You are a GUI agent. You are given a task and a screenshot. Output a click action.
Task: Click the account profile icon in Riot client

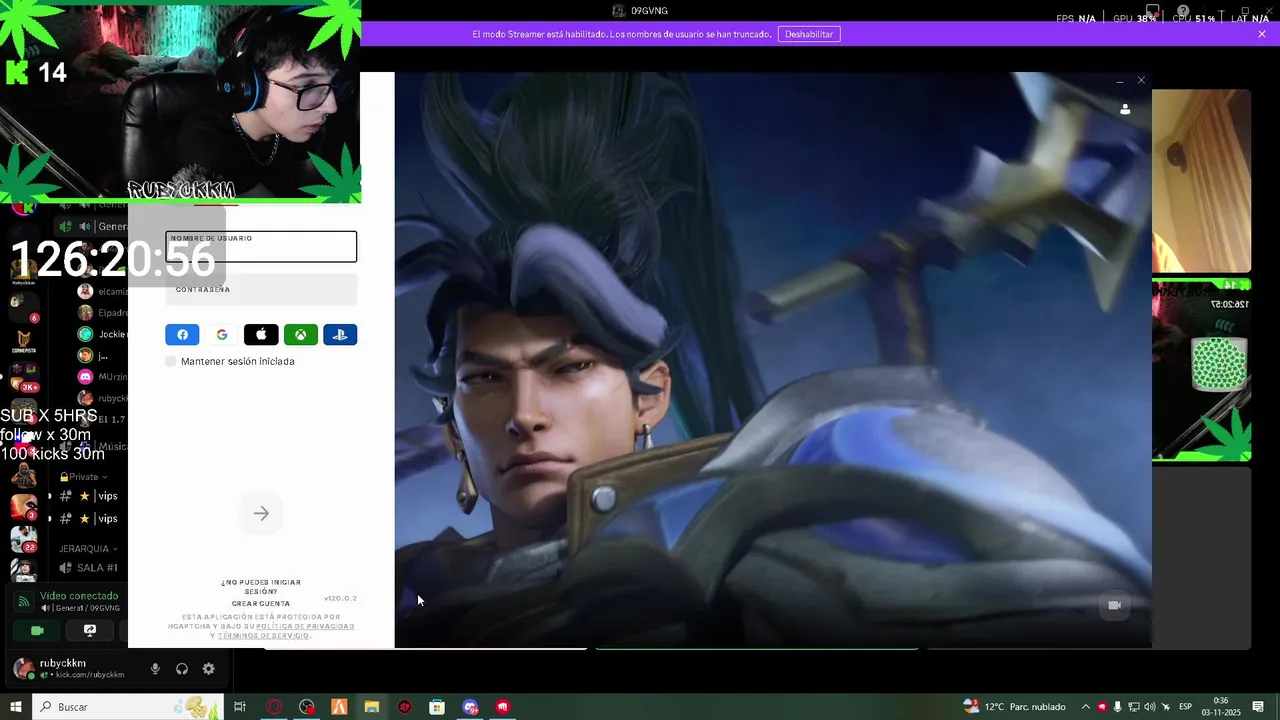tap(1125, 109)
